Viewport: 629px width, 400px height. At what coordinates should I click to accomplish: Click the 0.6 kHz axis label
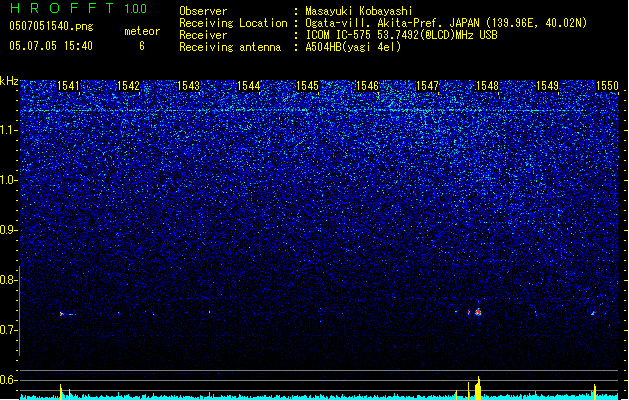8,380
